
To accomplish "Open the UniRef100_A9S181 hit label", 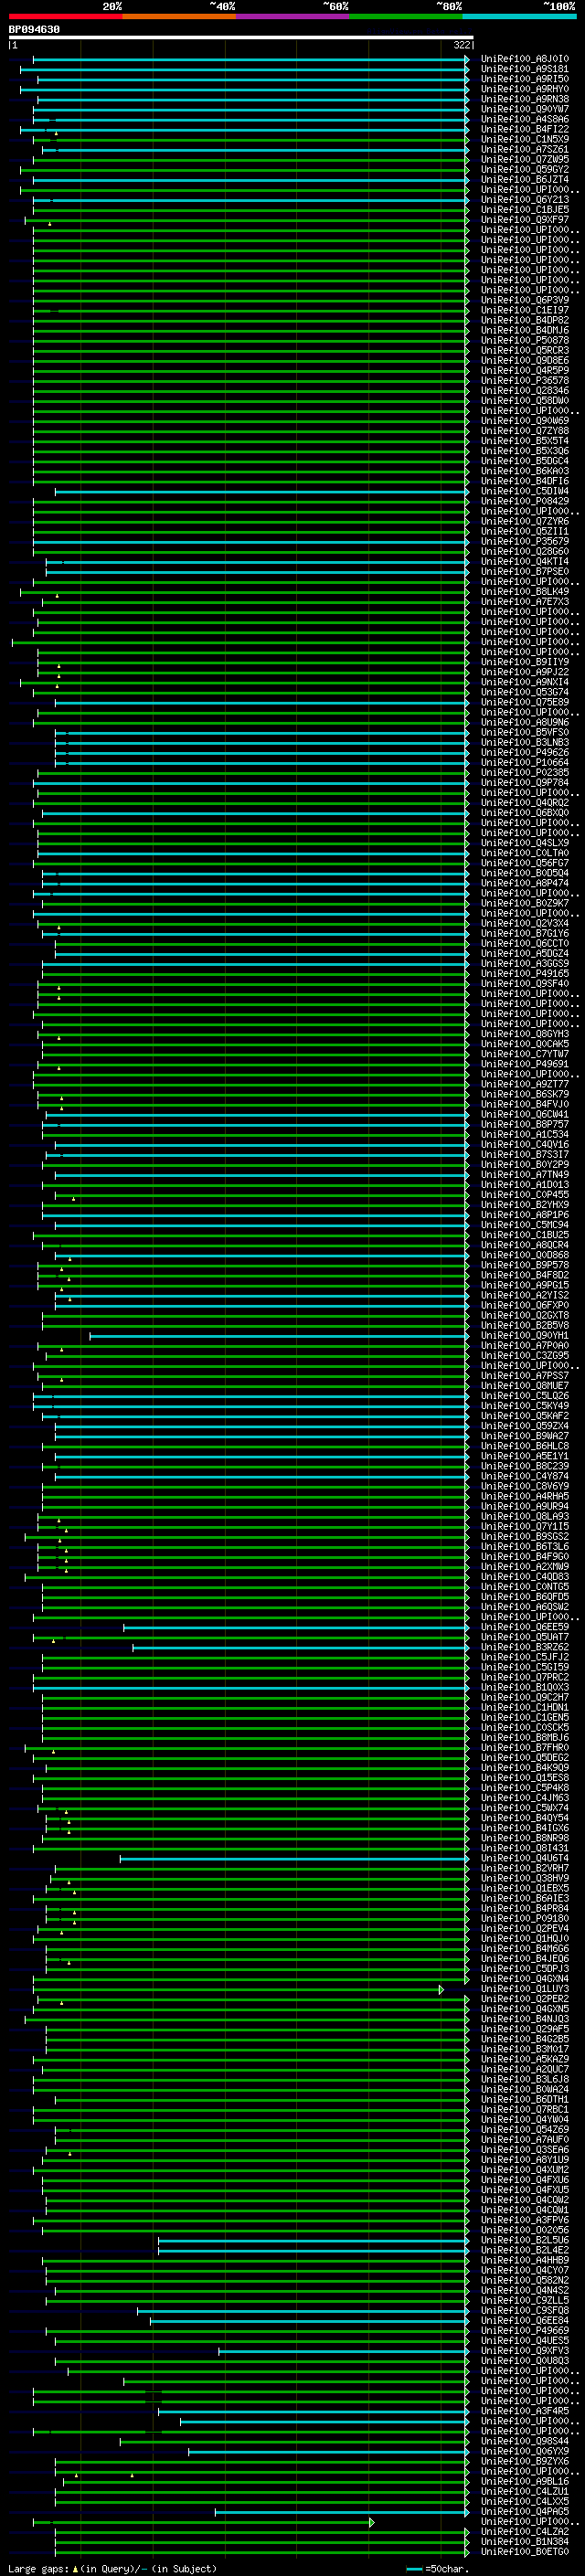I will click(525, 69).
